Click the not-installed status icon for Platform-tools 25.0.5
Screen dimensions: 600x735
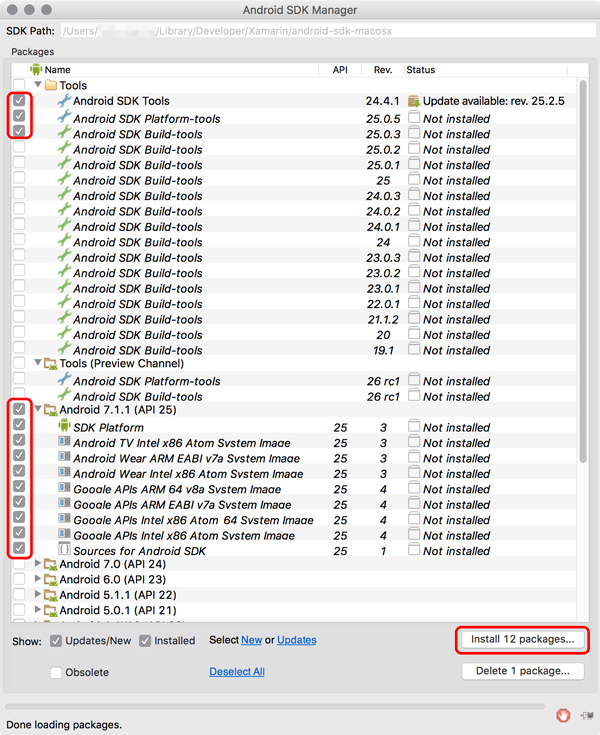[414, 117]
